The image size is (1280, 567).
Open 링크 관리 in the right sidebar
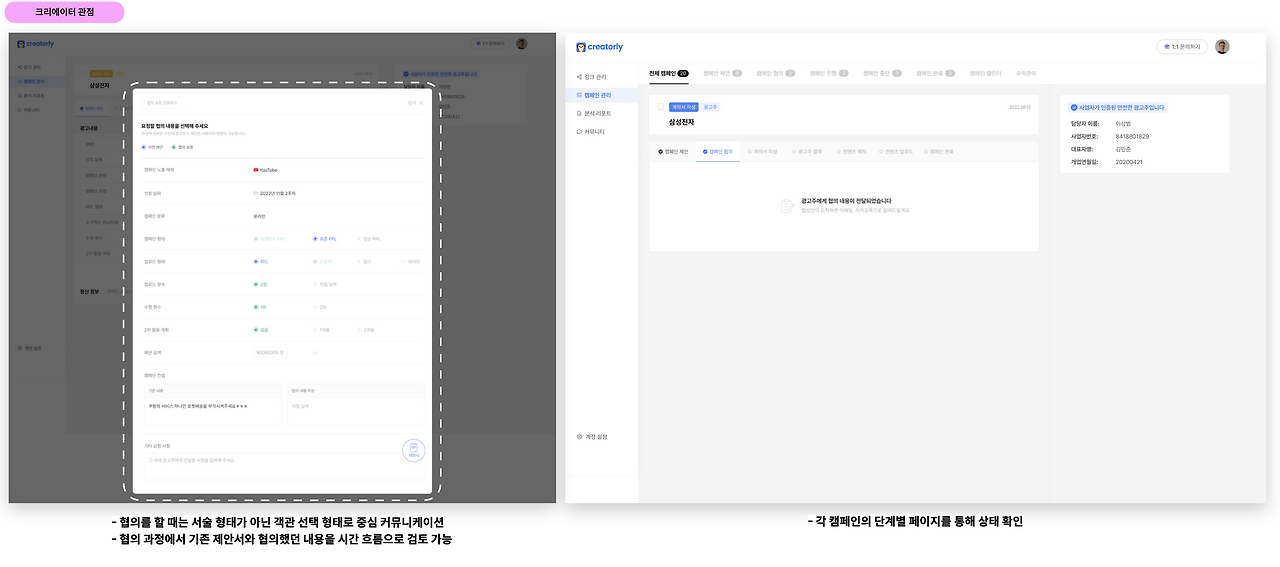click(x=591, y=77)
